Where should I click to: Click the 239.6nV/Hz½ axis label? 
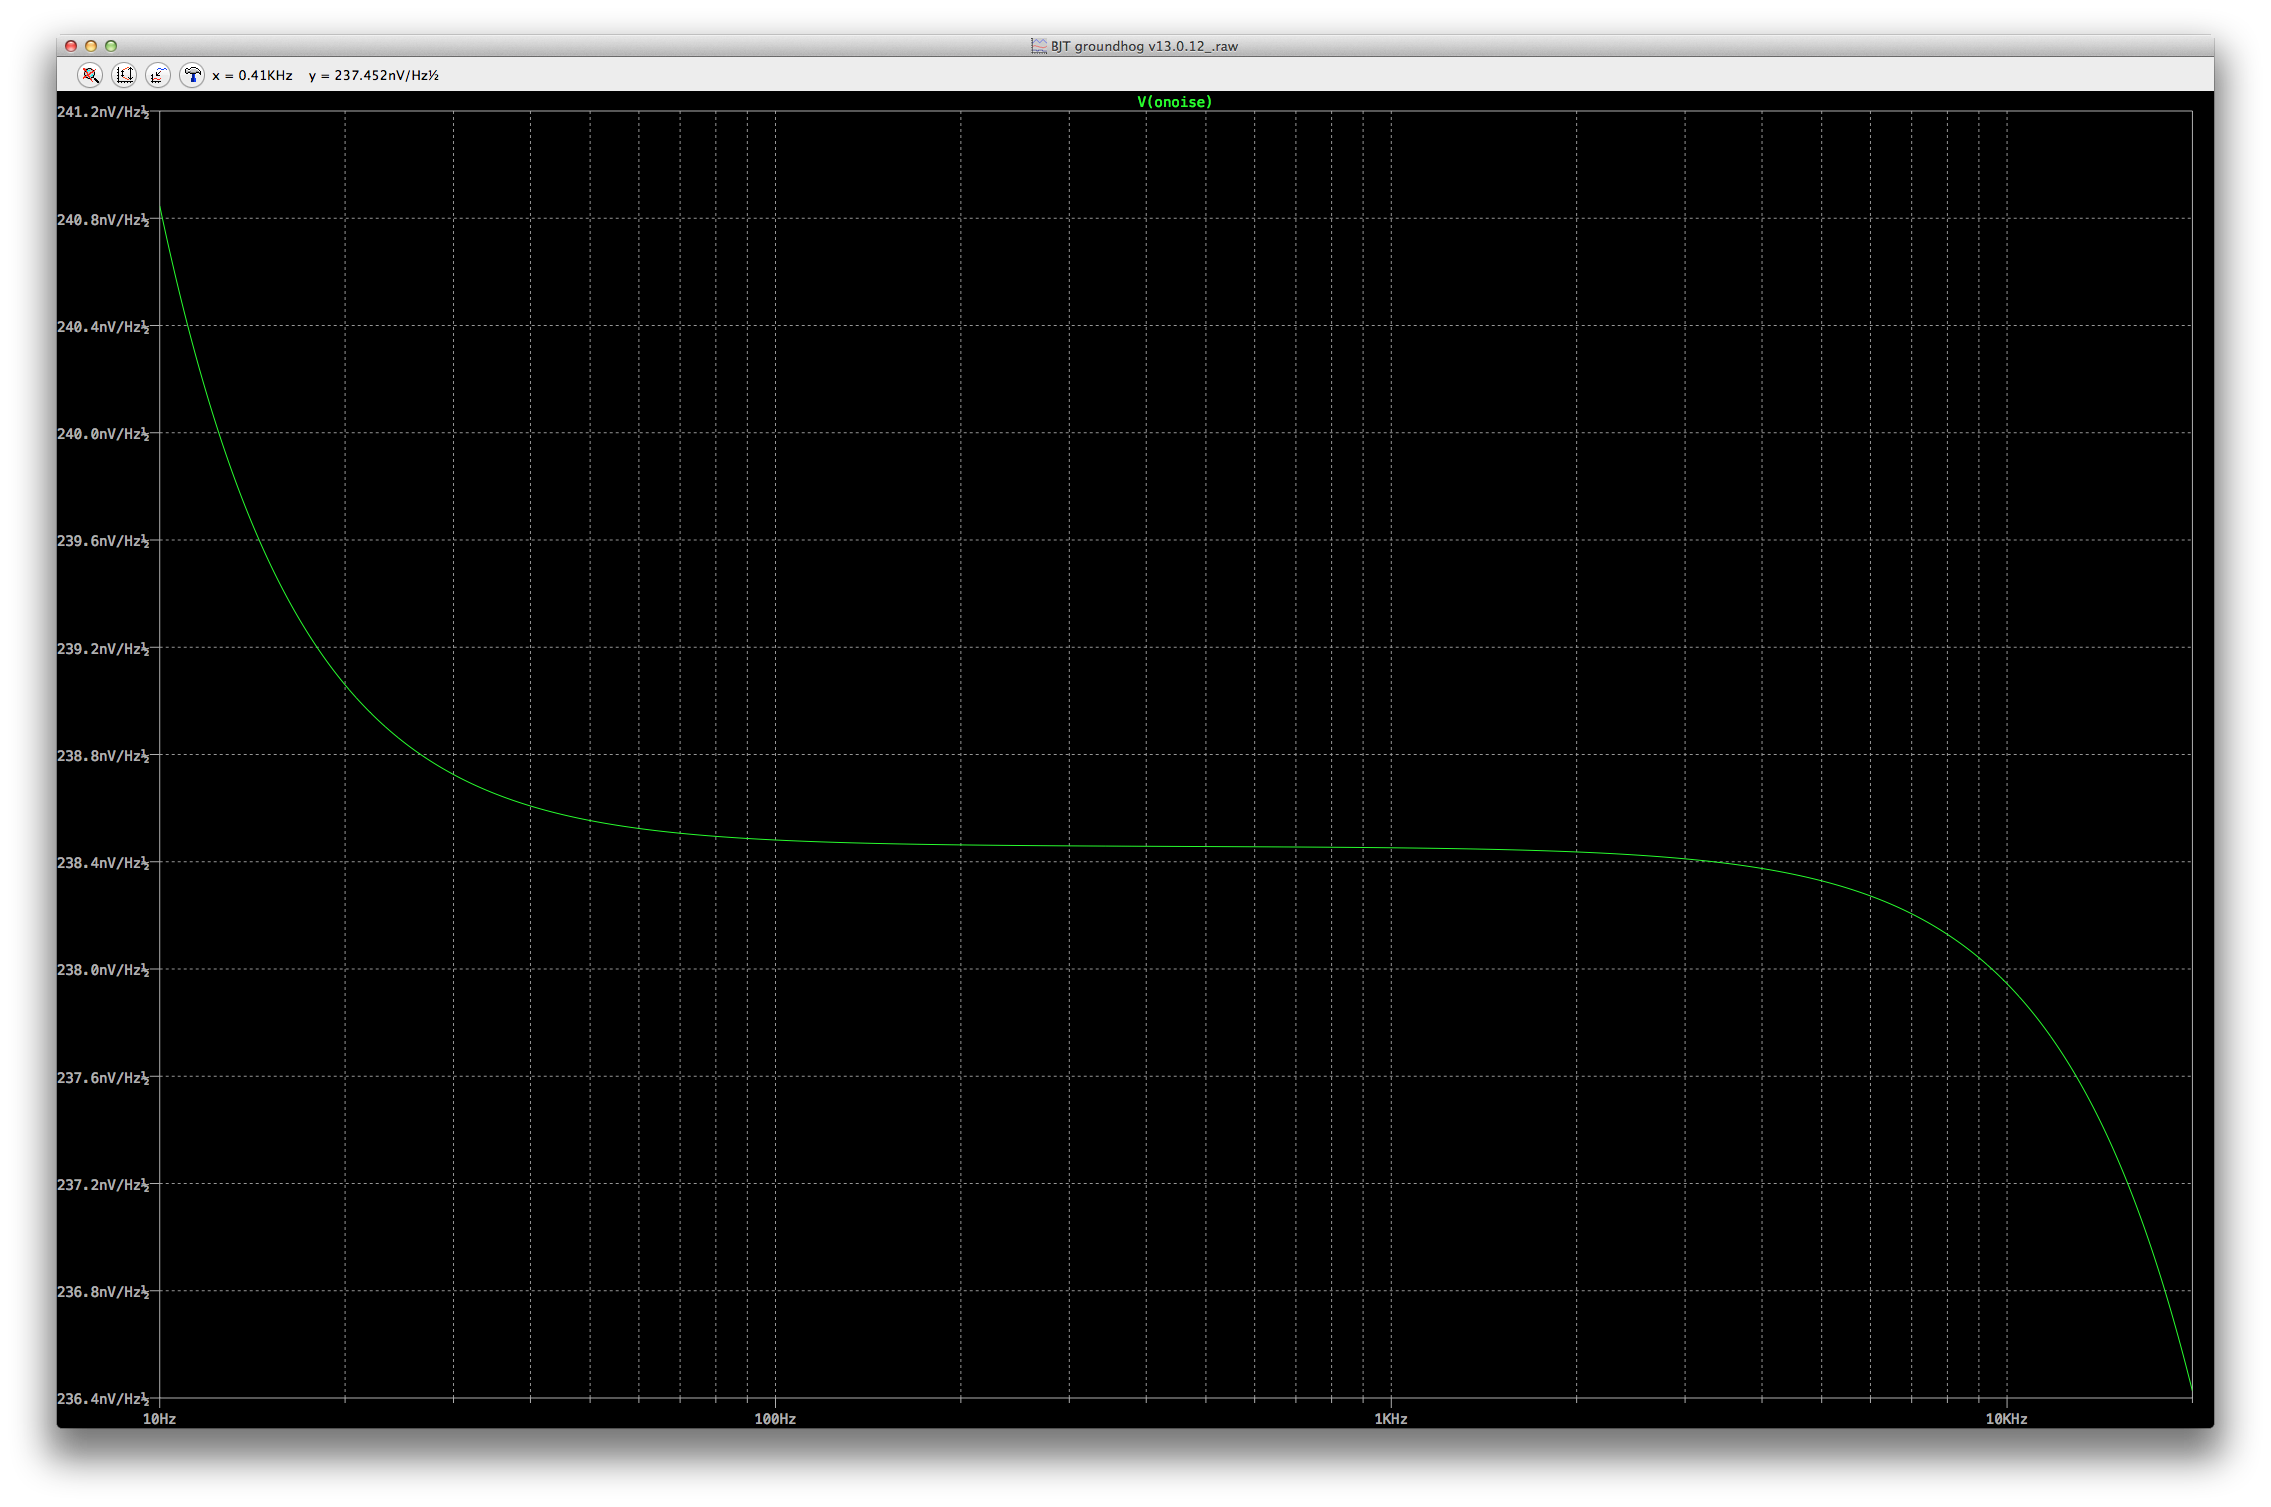(103, 541)
